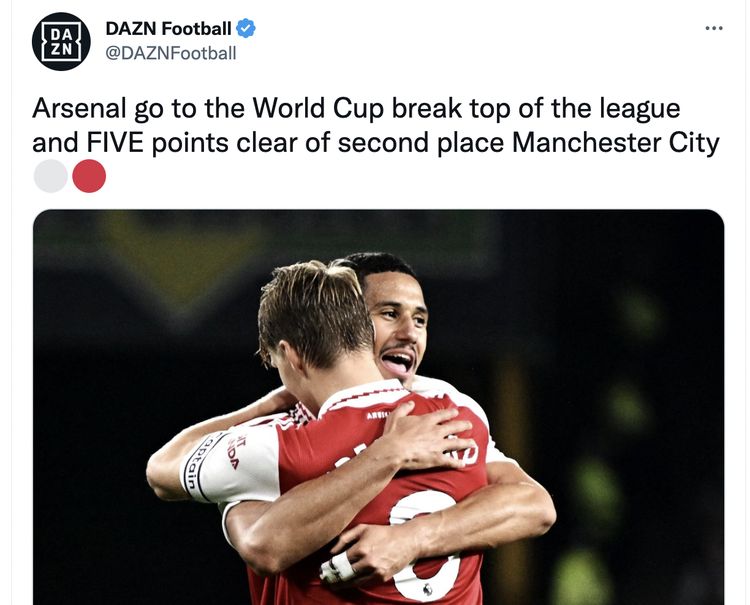Open the tweet's more options ellipsis
Viewport: 750px width, 605px height.
pyautogui.click(x=713, y=28)
